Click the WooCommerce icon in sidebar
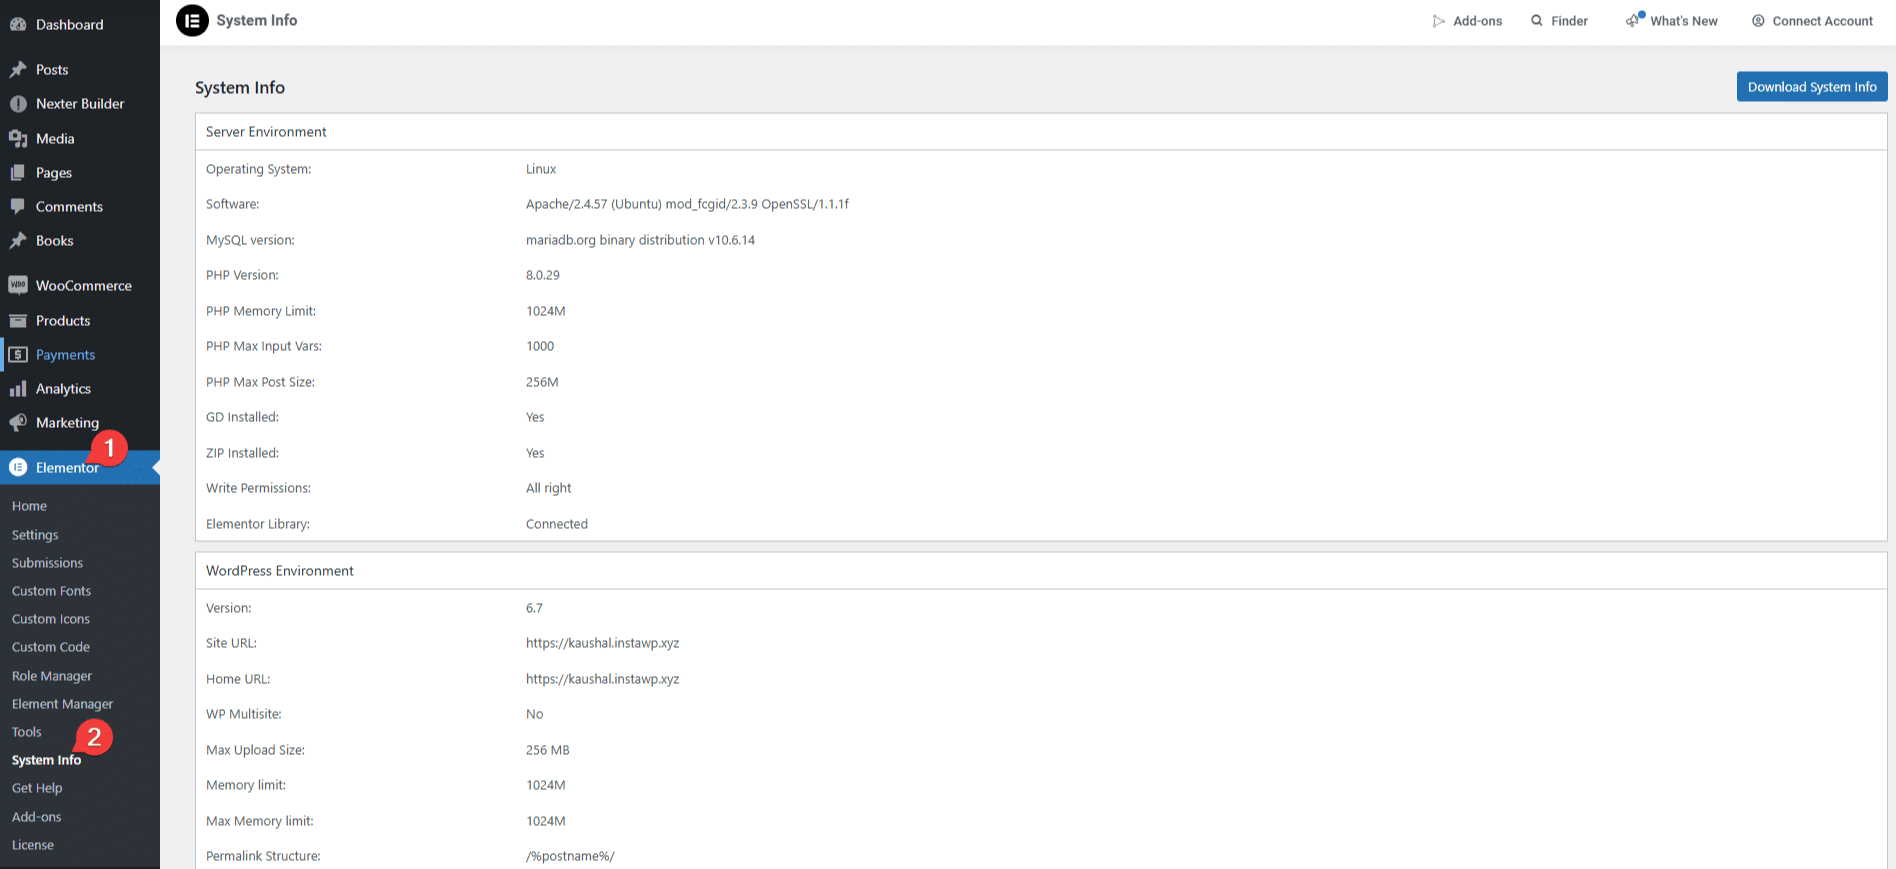This screenshot has width=1896, height=869. (x=18, y=285)
